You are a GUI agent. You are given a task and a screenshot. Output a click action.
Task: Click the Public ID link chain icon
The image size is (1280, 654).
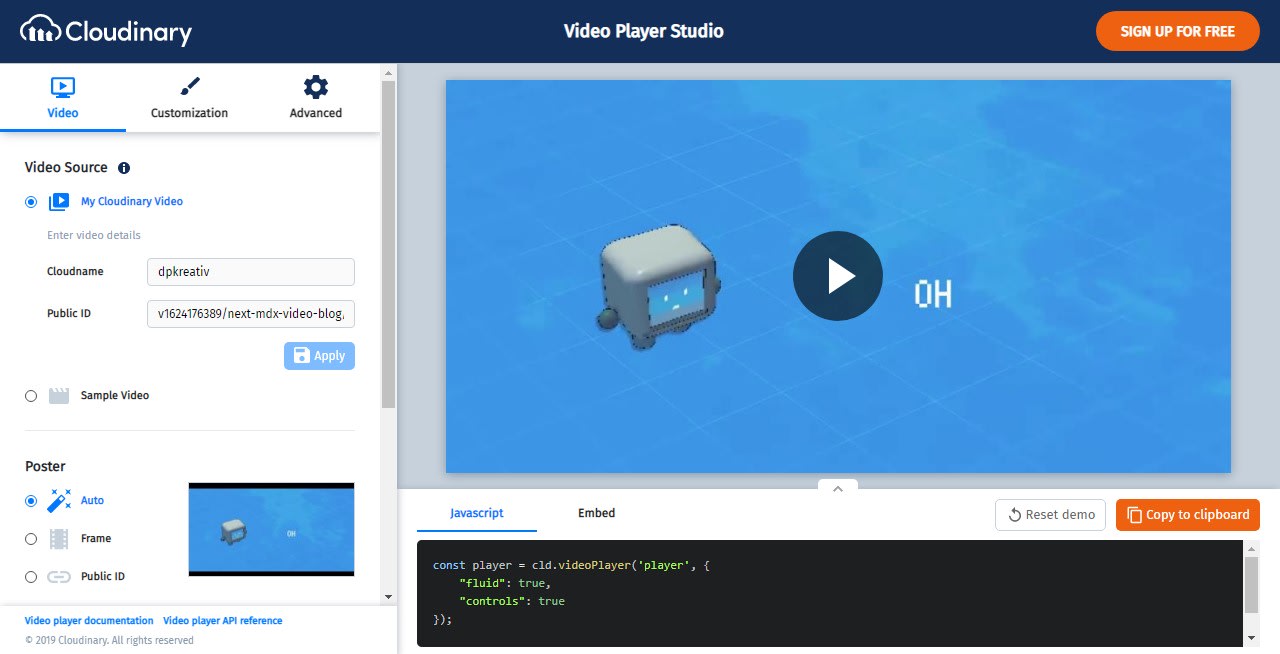pos(59,577)
